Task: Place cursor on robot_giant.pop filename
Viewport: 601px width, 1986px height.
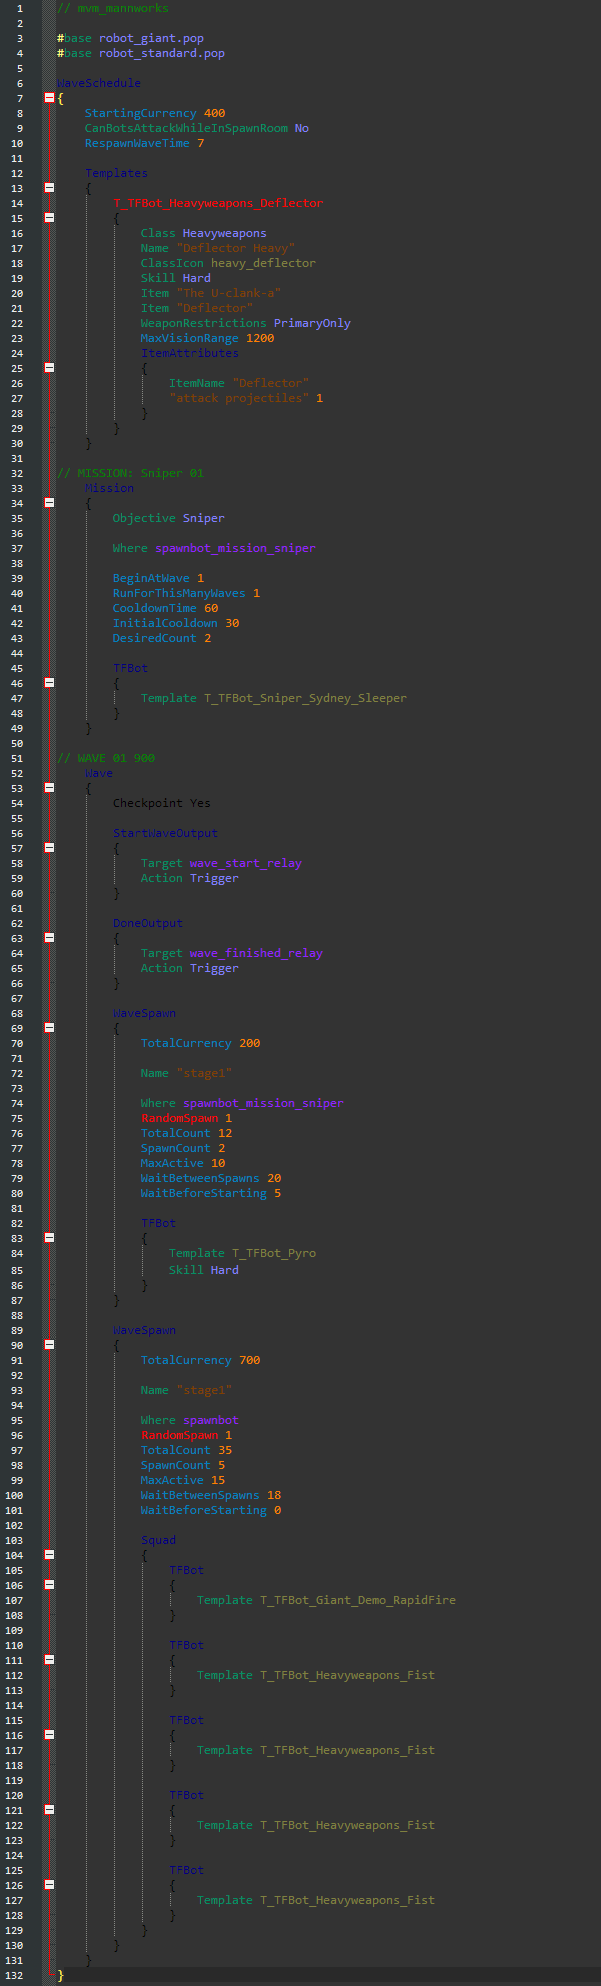Action: click(151, 38)
